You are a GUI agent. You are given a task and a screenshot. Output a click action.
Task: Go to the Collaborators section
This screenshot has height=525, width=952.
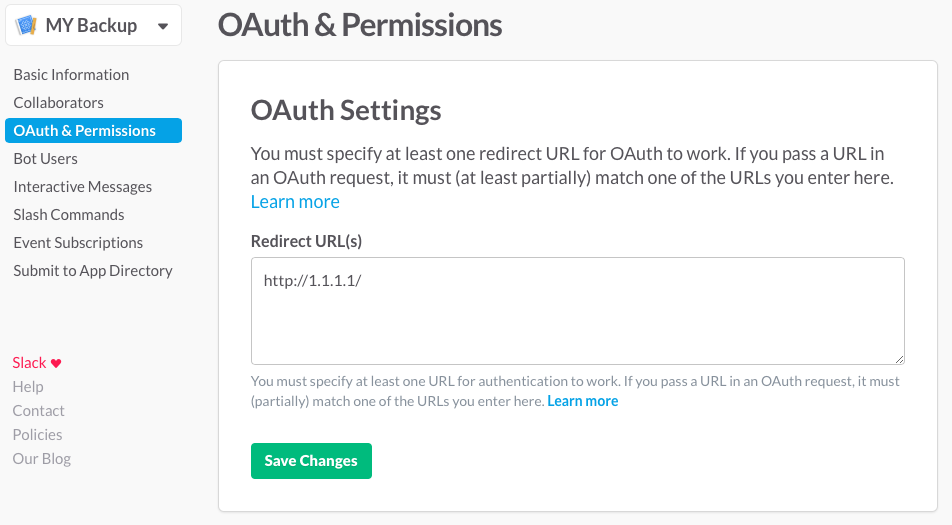point(58,103)
